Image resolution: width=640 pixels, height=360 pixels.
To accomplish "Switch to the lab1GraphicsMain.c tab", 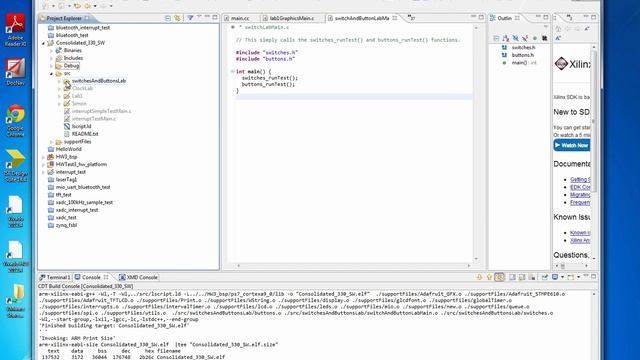I will 292,18.
